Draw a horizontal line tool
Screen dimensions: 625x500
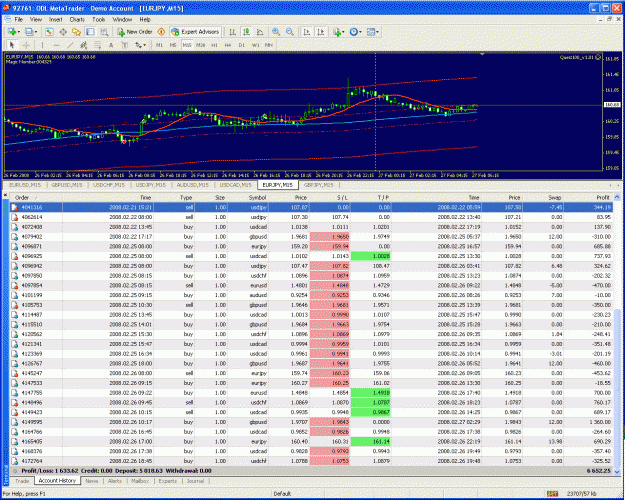tap(56, 45)
